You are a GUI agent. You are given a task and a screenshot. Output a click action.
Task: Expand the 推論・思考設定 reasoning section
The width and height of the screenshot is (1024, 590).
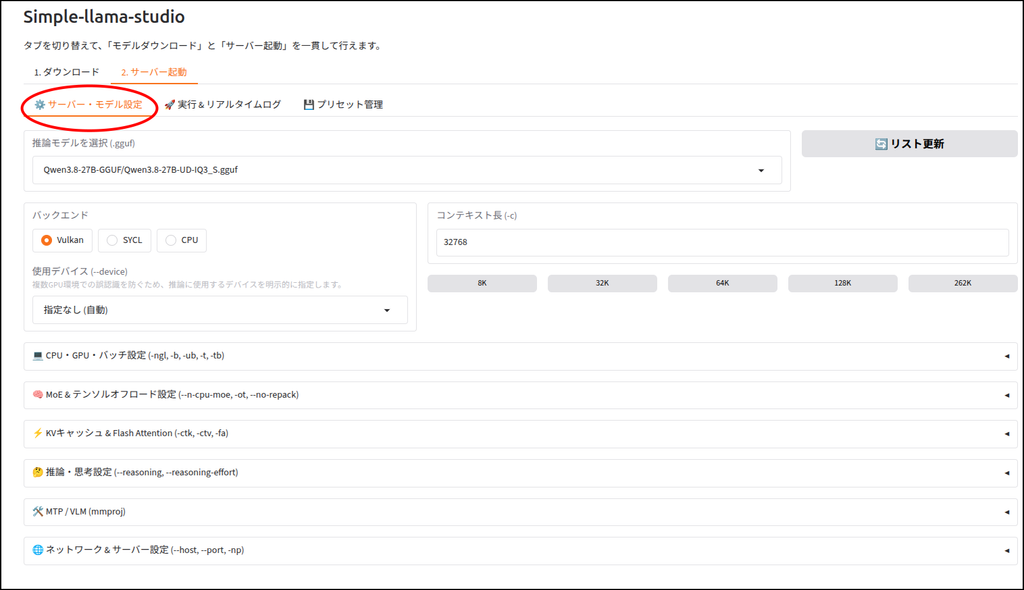pos(520,472)
